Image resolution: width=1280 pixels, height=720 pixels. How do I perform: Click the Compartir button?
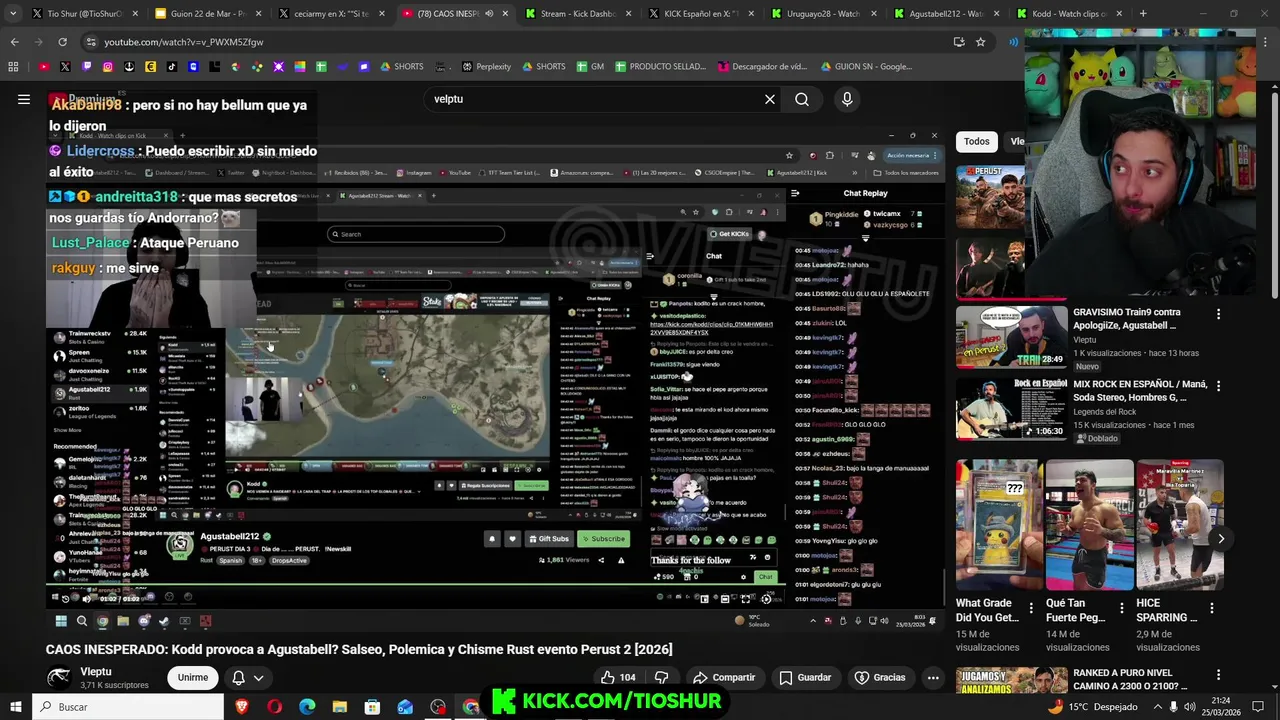(724, 677)
